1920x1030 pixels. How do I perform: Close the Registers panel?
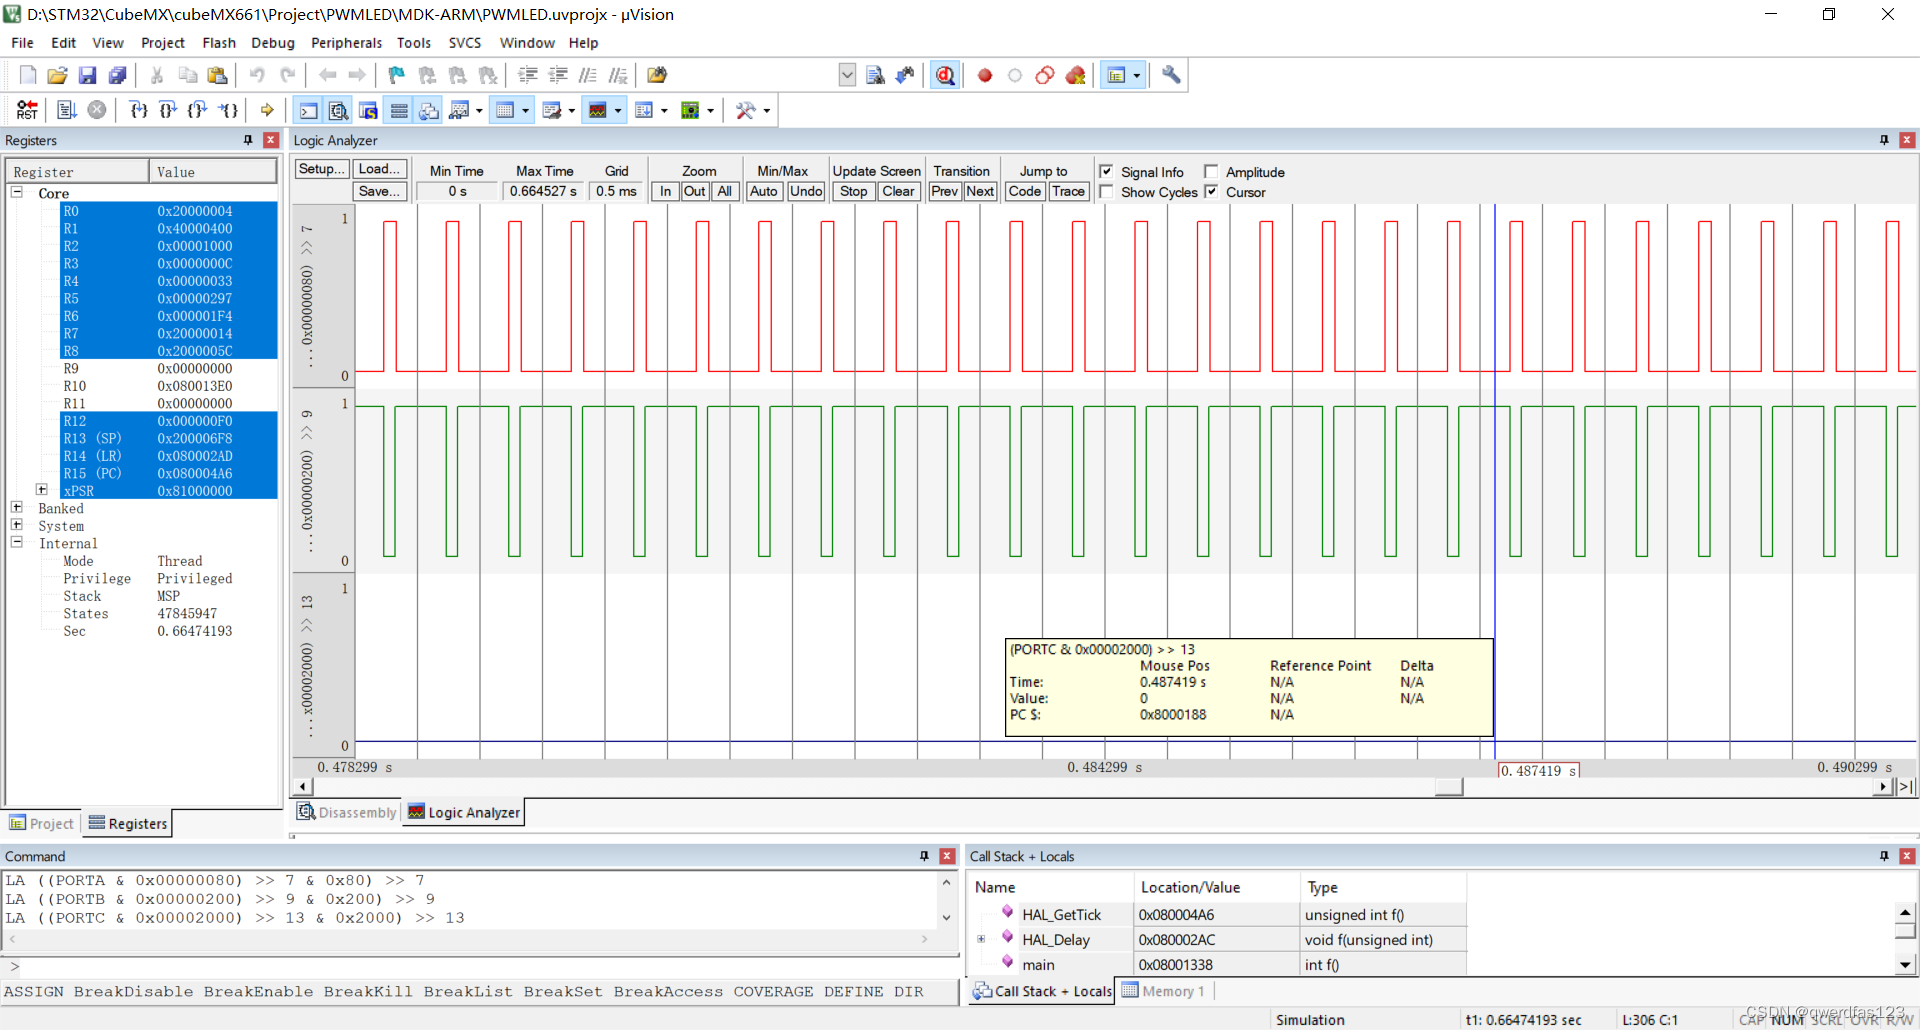click(x=270, y=140)
